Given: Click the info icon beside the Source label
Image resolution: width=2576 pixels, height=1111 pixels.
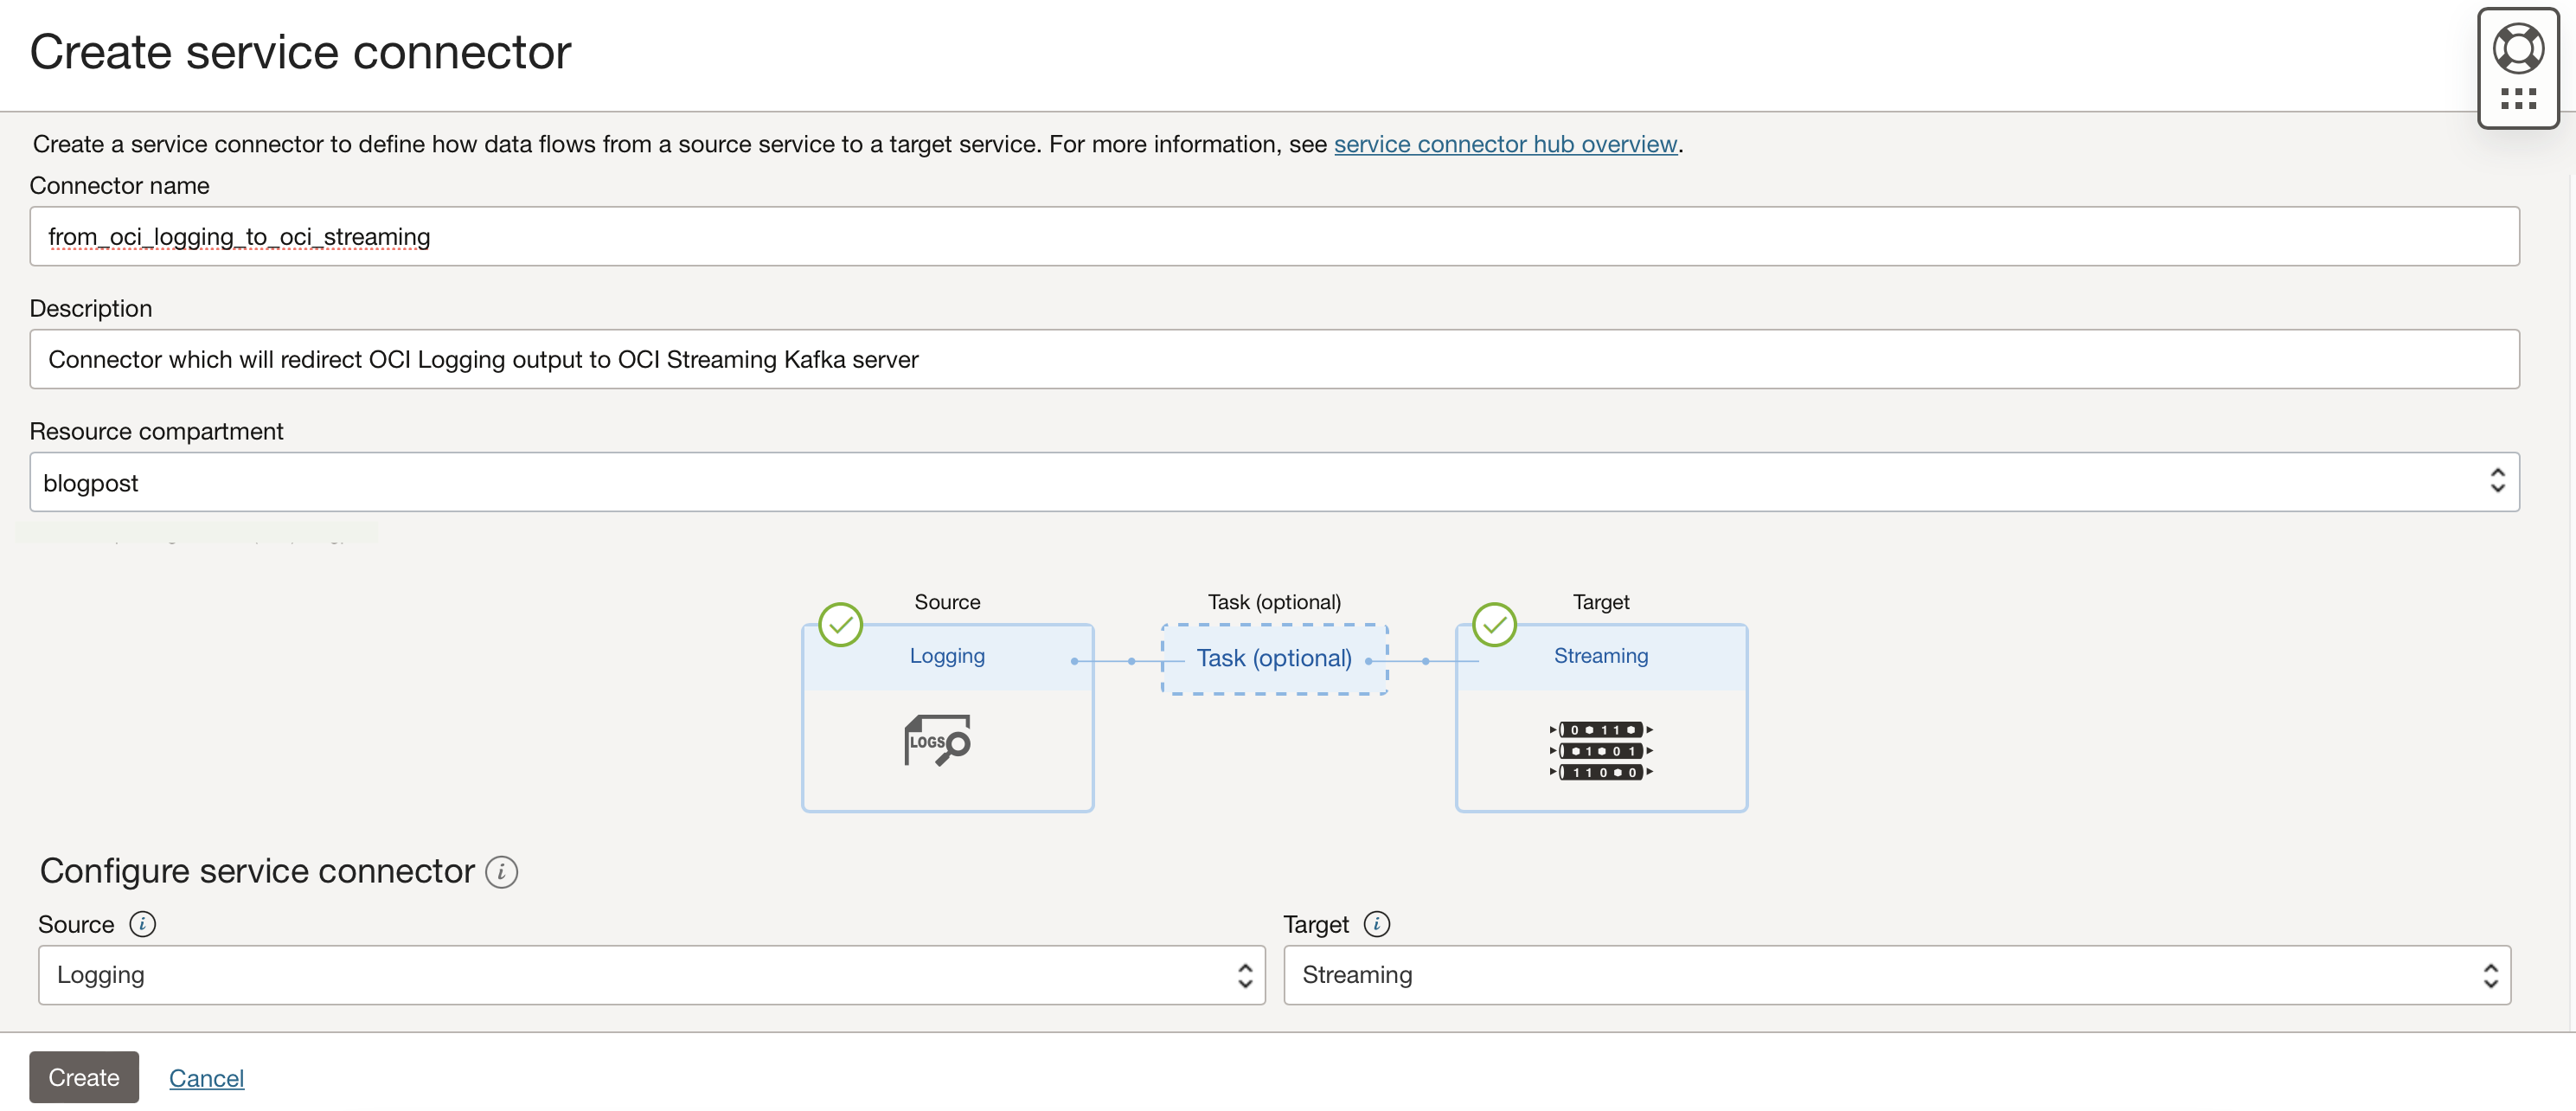Looking at the screenshot, I should pyautogui.click(x=143, y=924).
